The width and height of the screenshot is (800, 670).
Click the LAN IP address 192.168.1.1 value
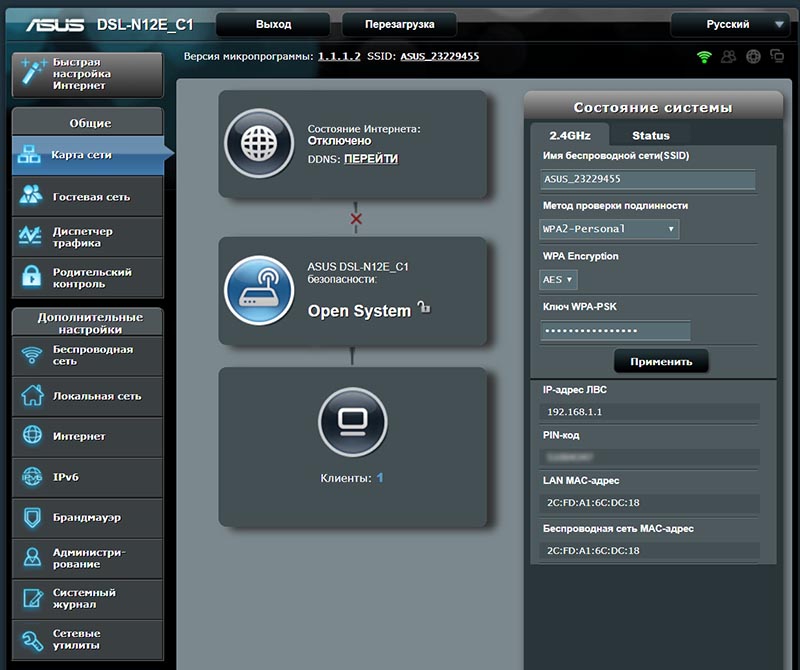click(x=649, y=412)
